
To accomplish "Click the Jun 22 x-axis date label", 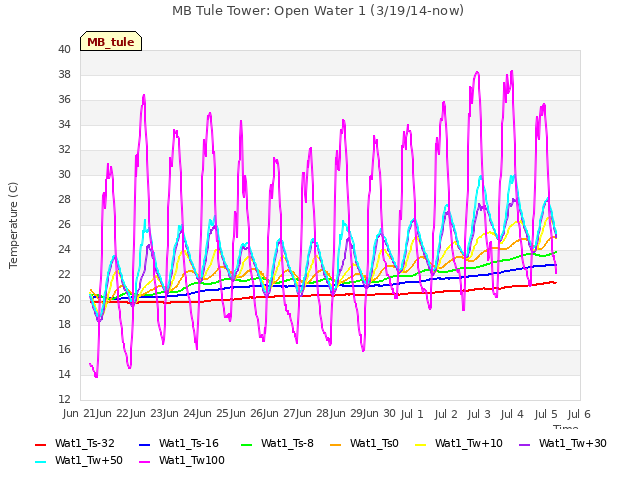I will (x=112, y=414).
